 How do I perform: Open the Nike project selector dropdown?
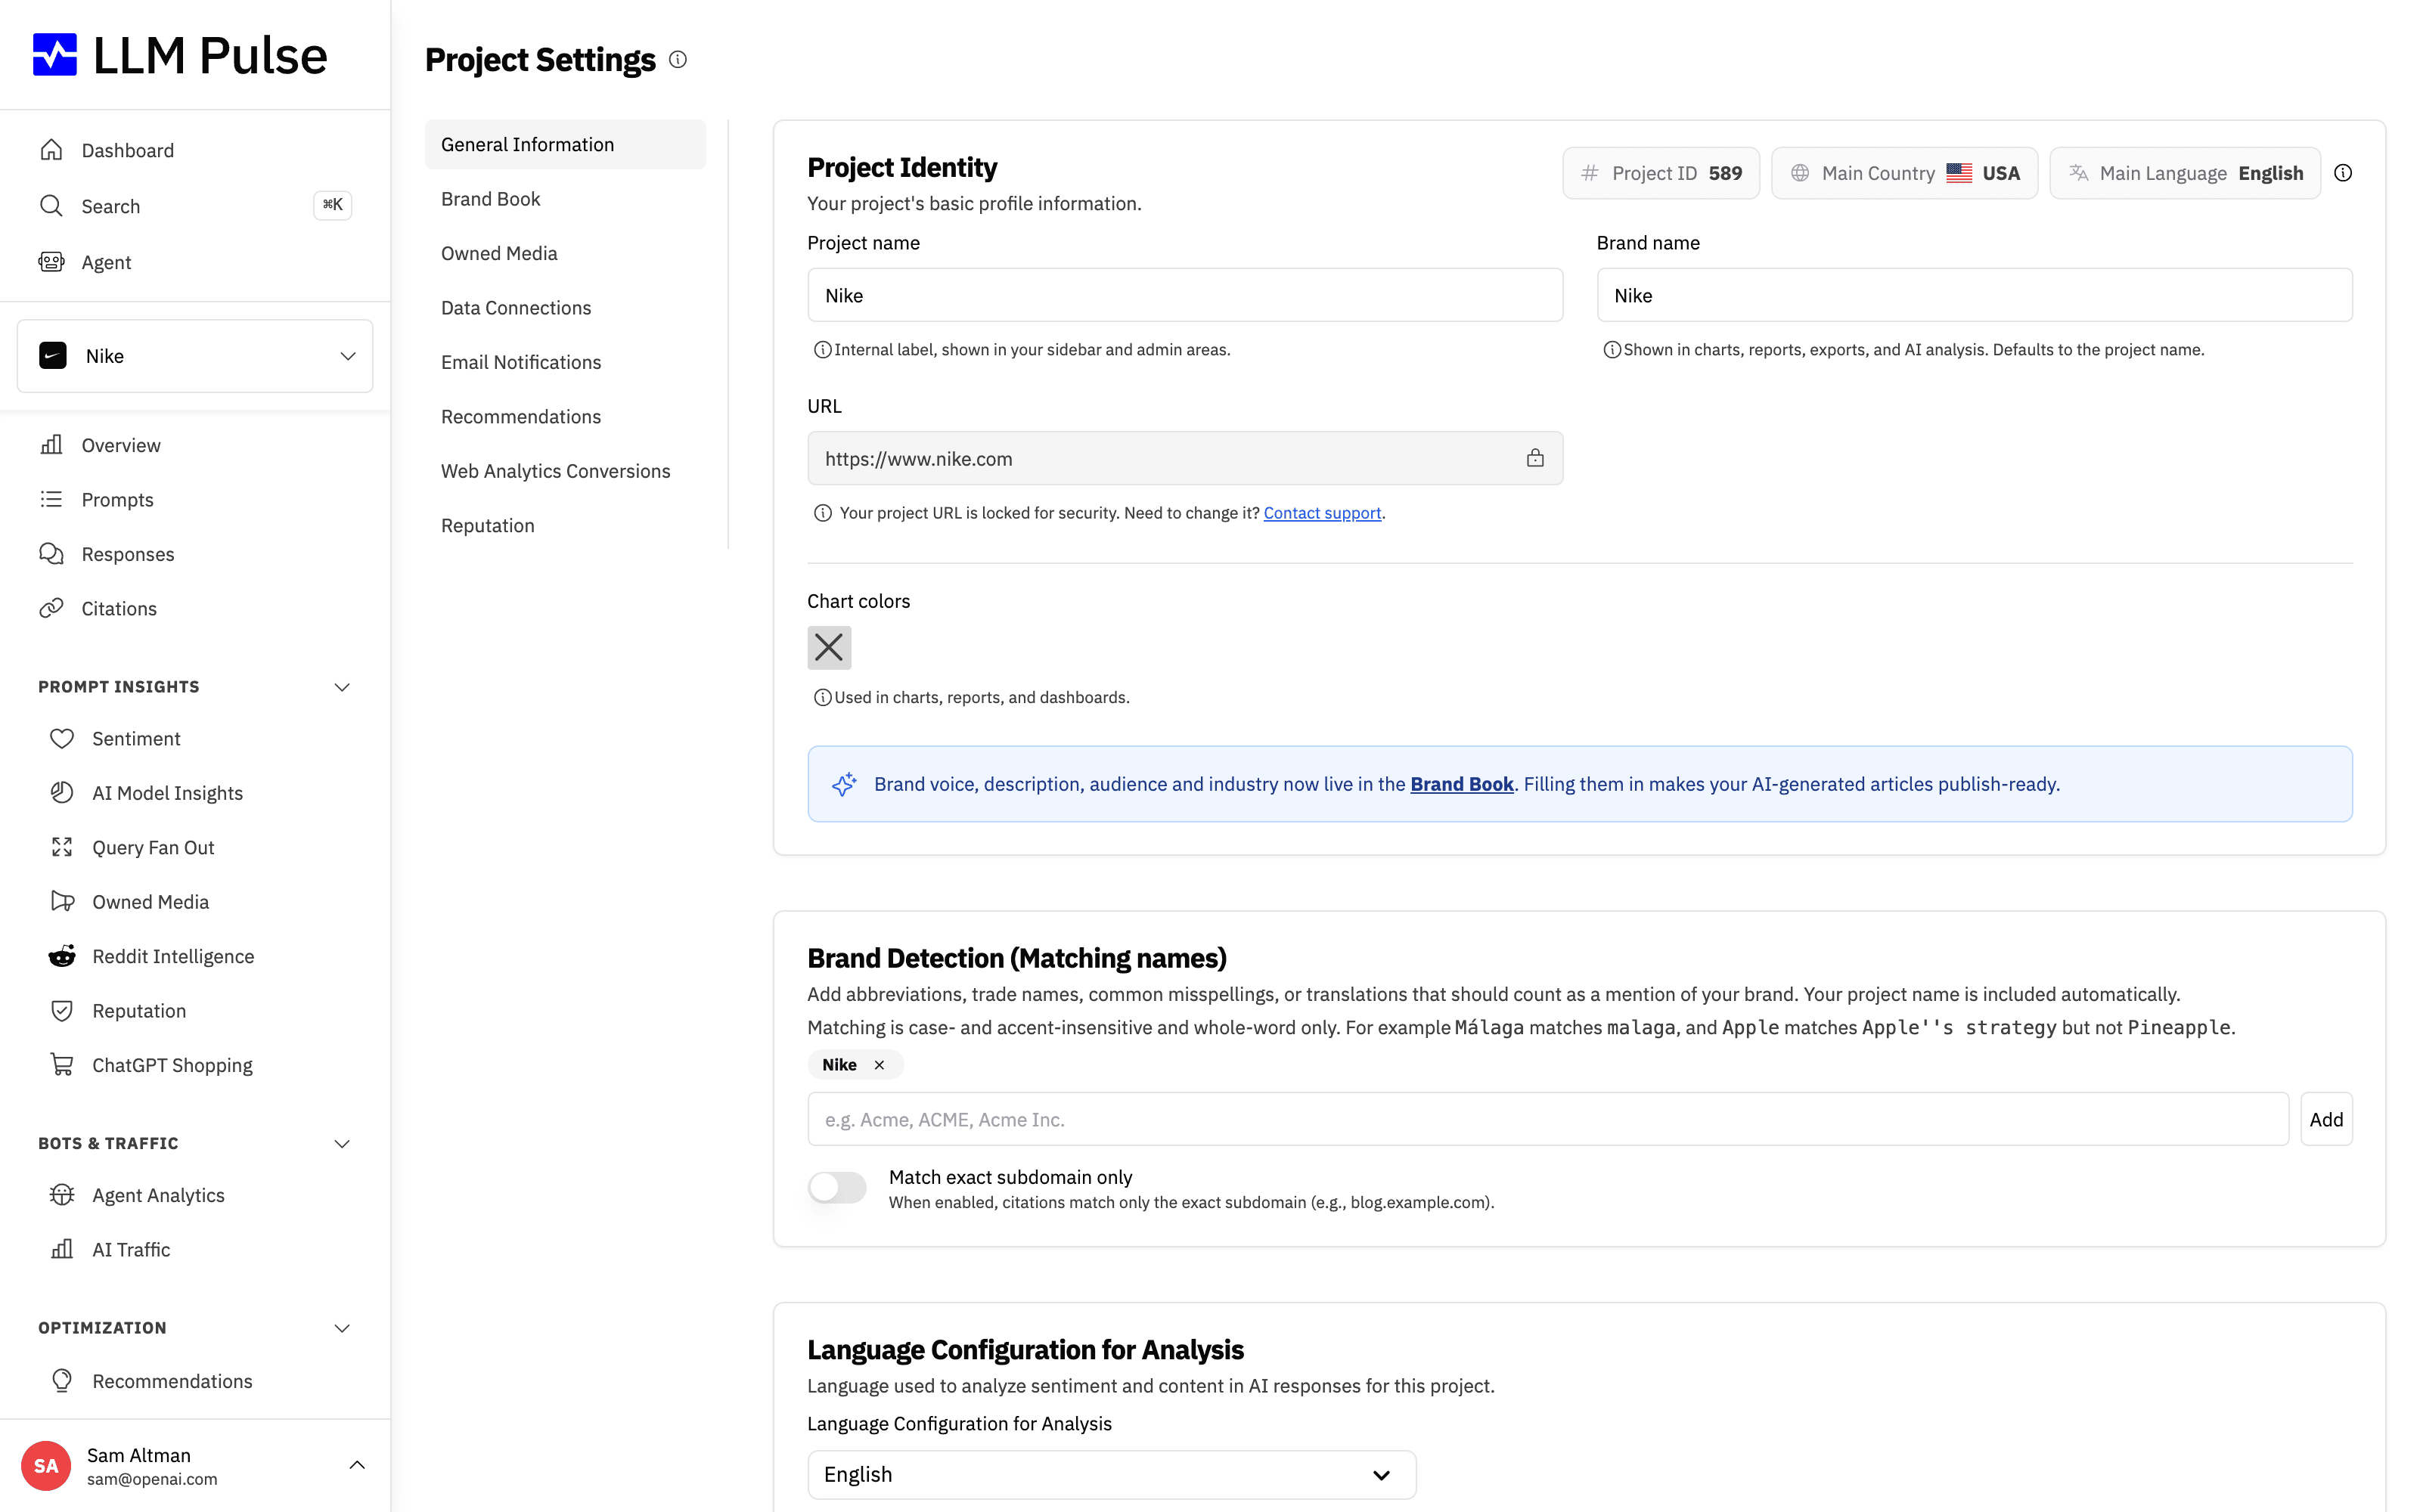[x=195, y=356]
